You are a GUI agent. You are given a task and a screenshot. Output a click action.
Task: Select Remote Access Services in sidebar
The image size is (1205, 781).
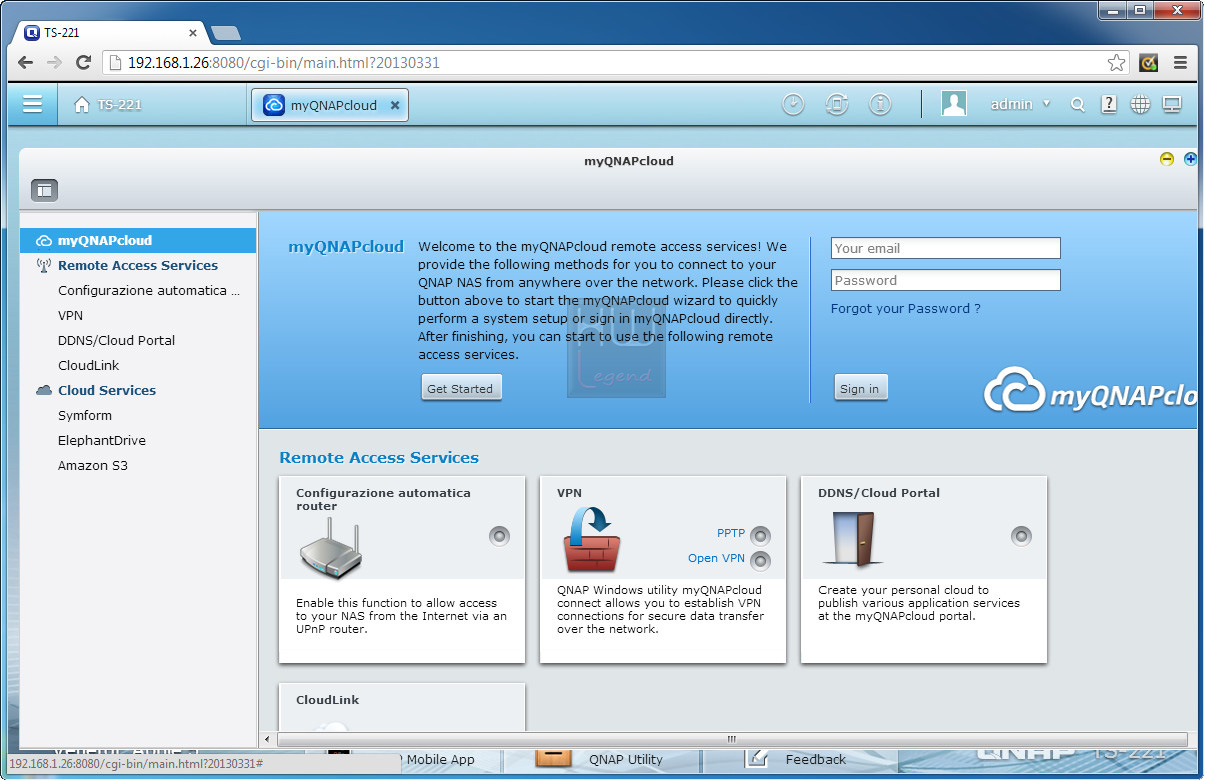point(138,265)
